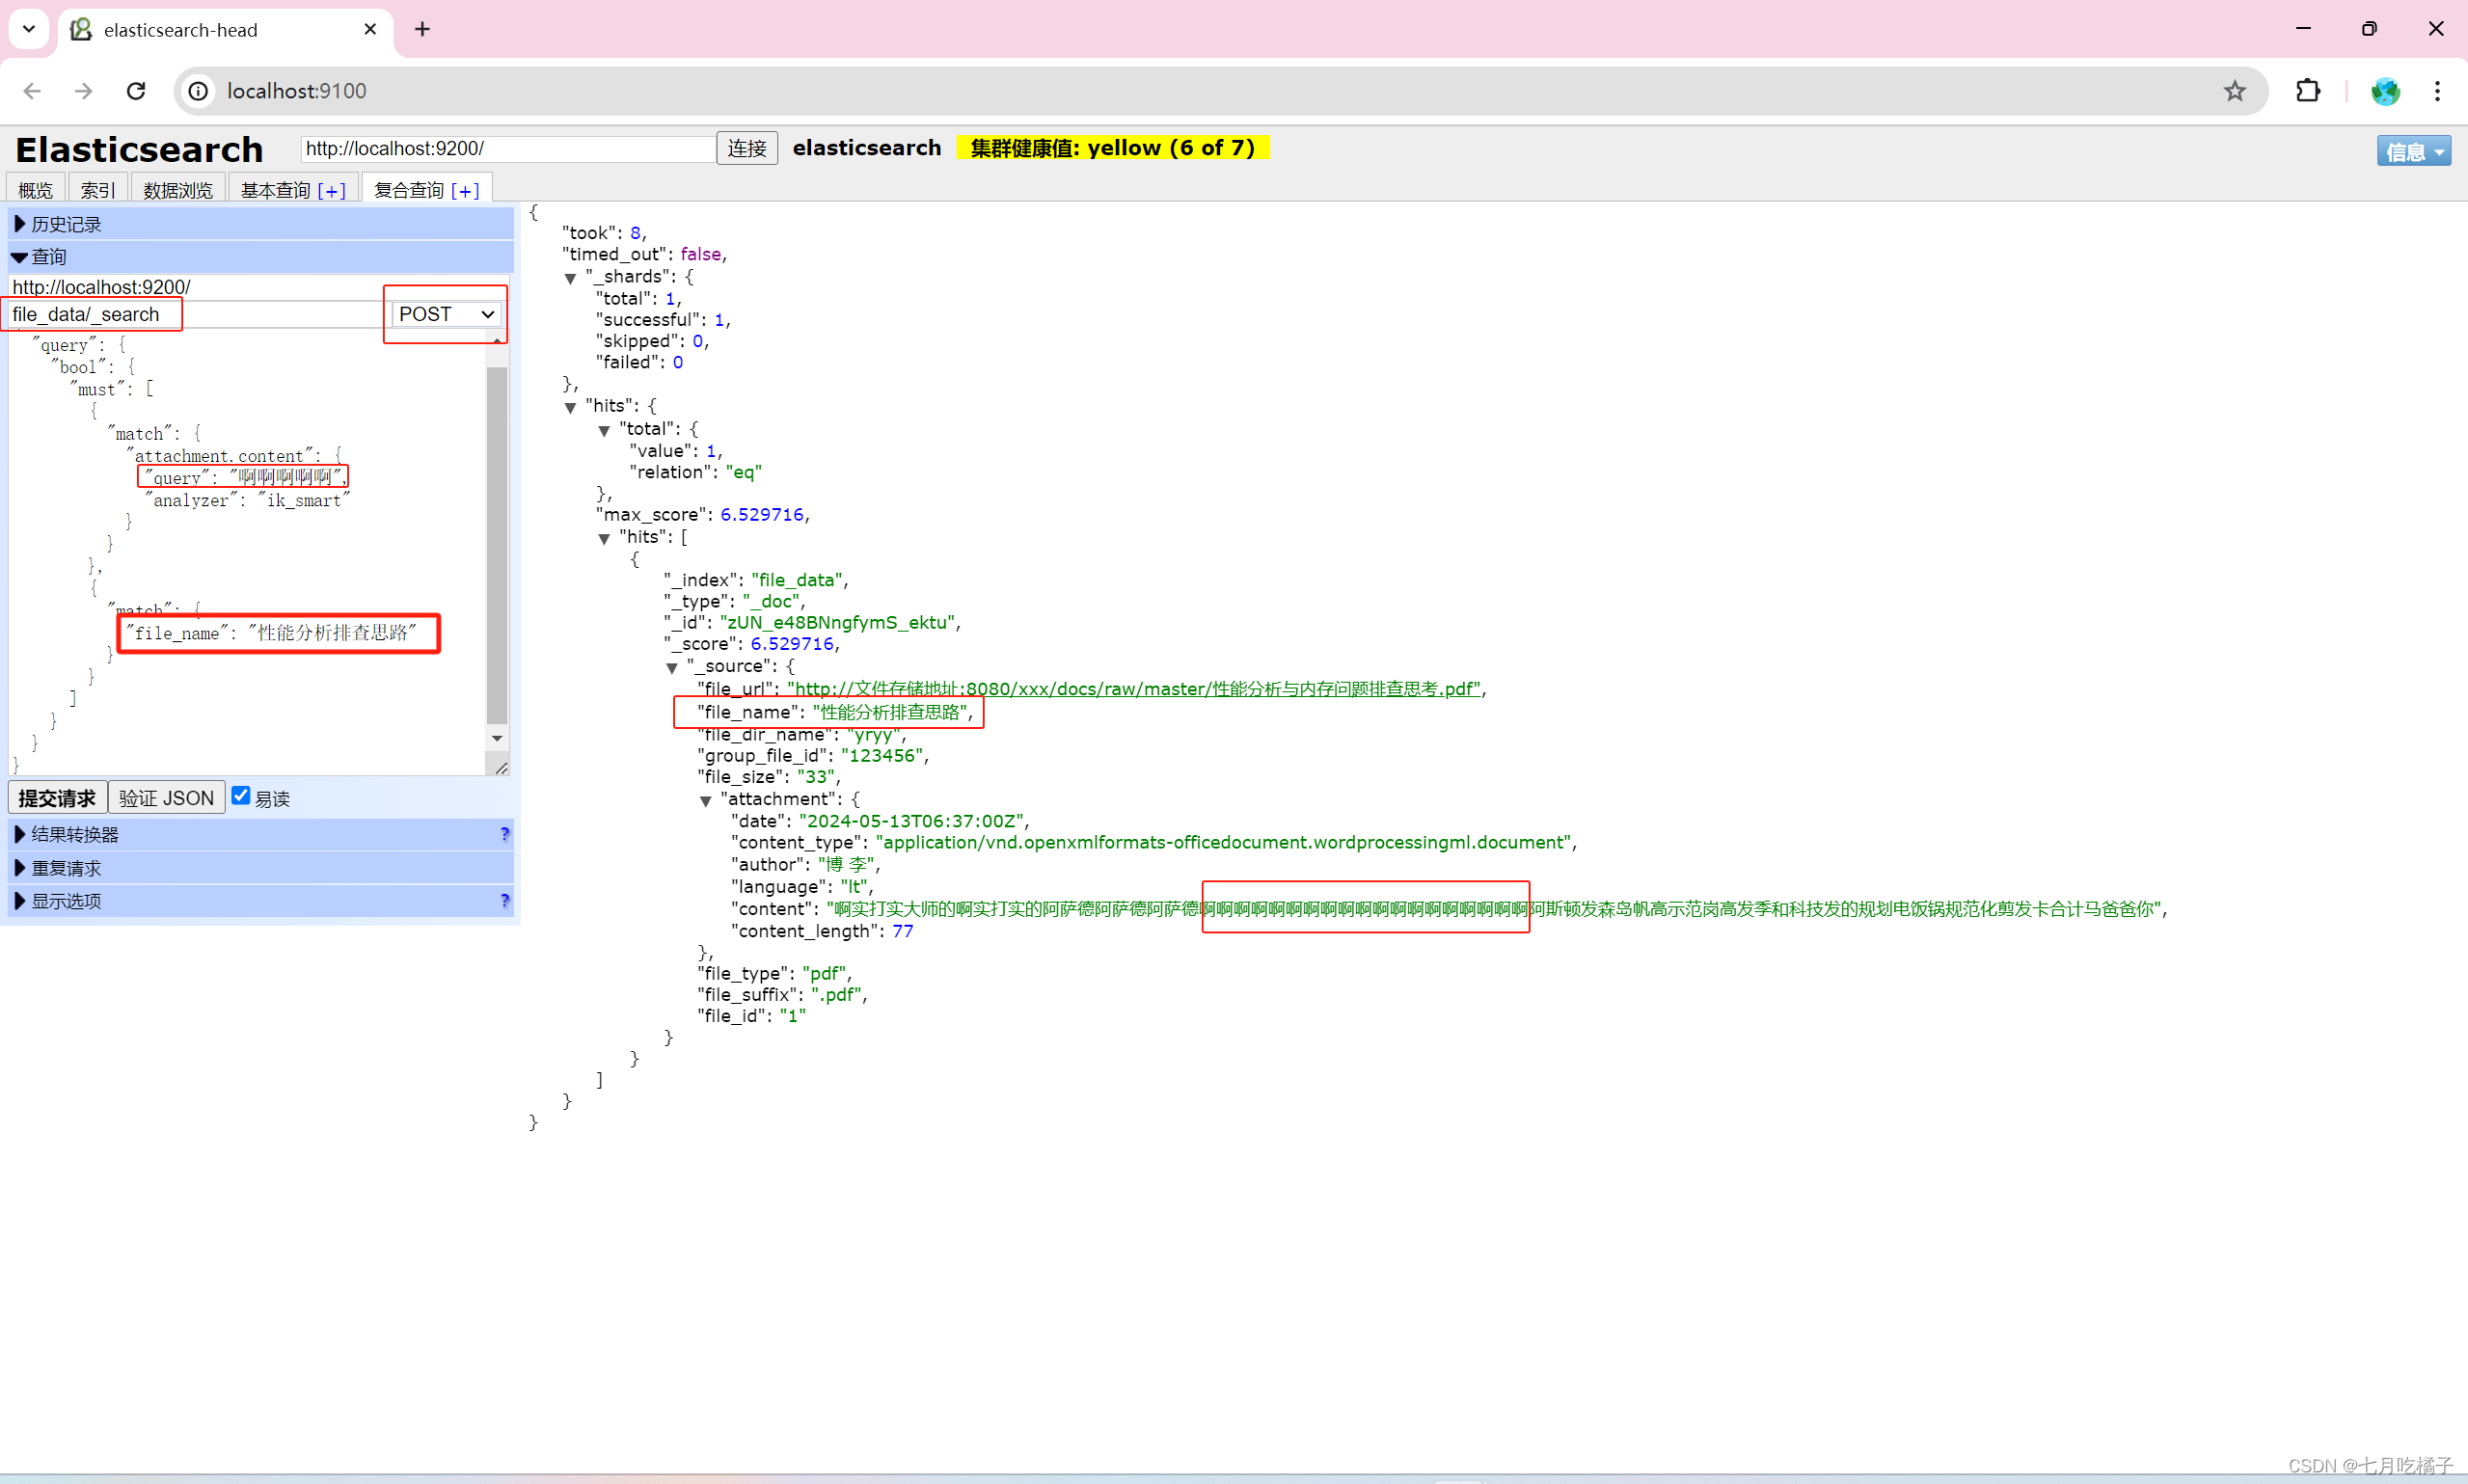The image size is (2468, 1484).
Task: Reload the localhost:9100 page
Action: coord(136,91)
